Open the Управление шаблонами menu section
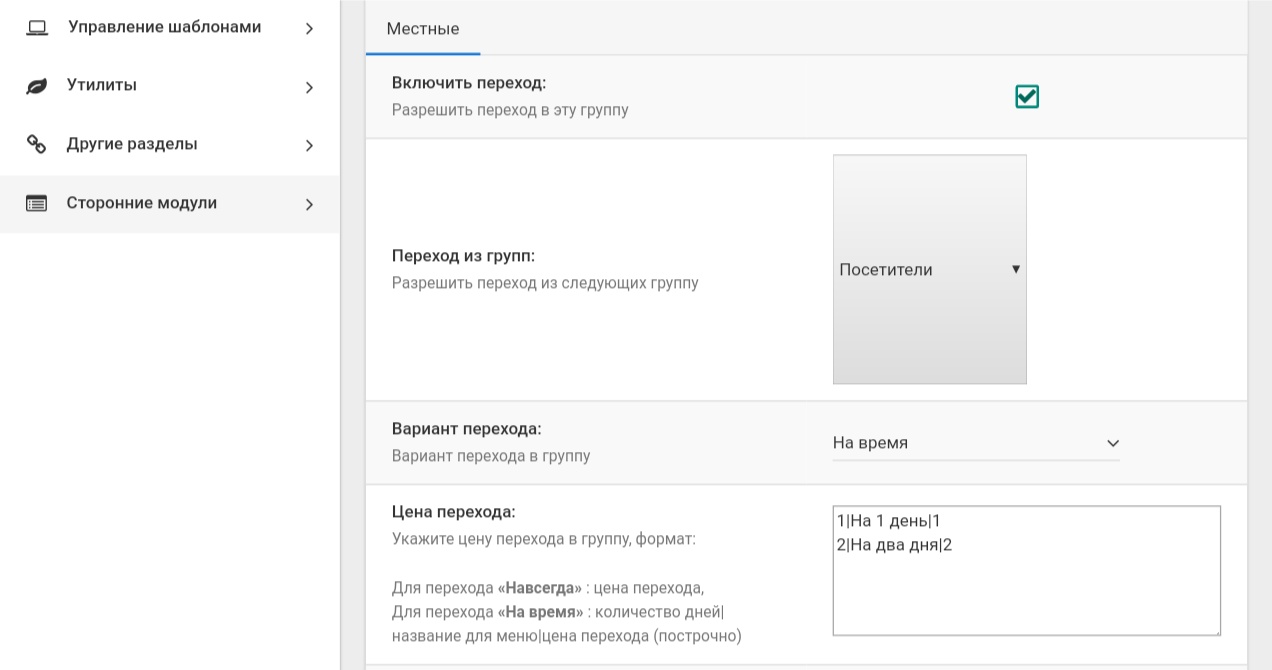 (x=164, y=27)
